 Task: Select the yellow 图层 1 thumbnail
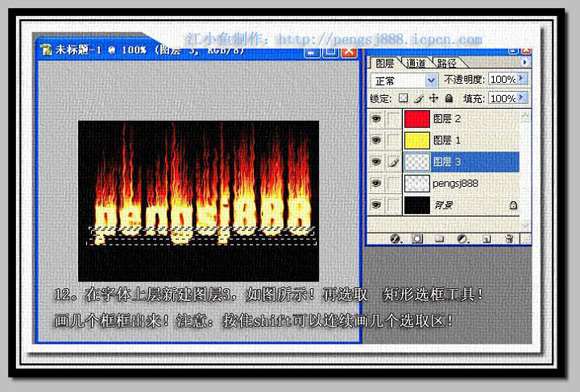pyautogui.click(x=417, y=140)
